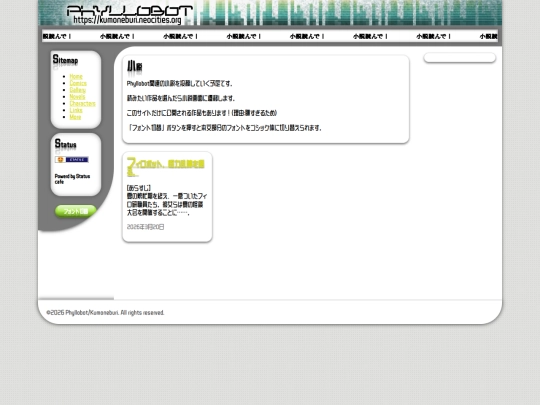Viewport: 540px width, 405px height.
Task: Click the 'Powerd by Status cafe' text
Action: (72, 179)
